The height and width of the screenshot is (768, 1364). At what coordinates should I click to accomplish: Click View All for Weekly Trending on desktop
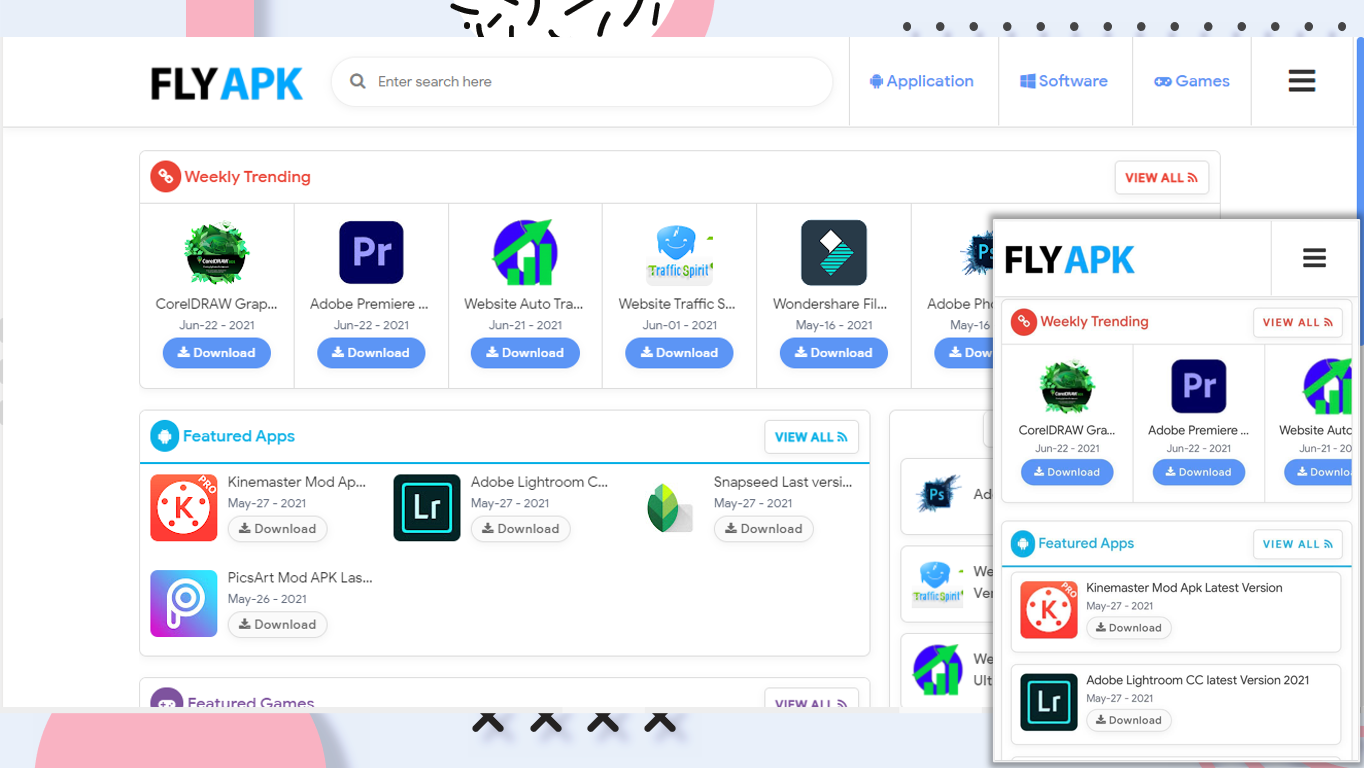coord(1161,178)
